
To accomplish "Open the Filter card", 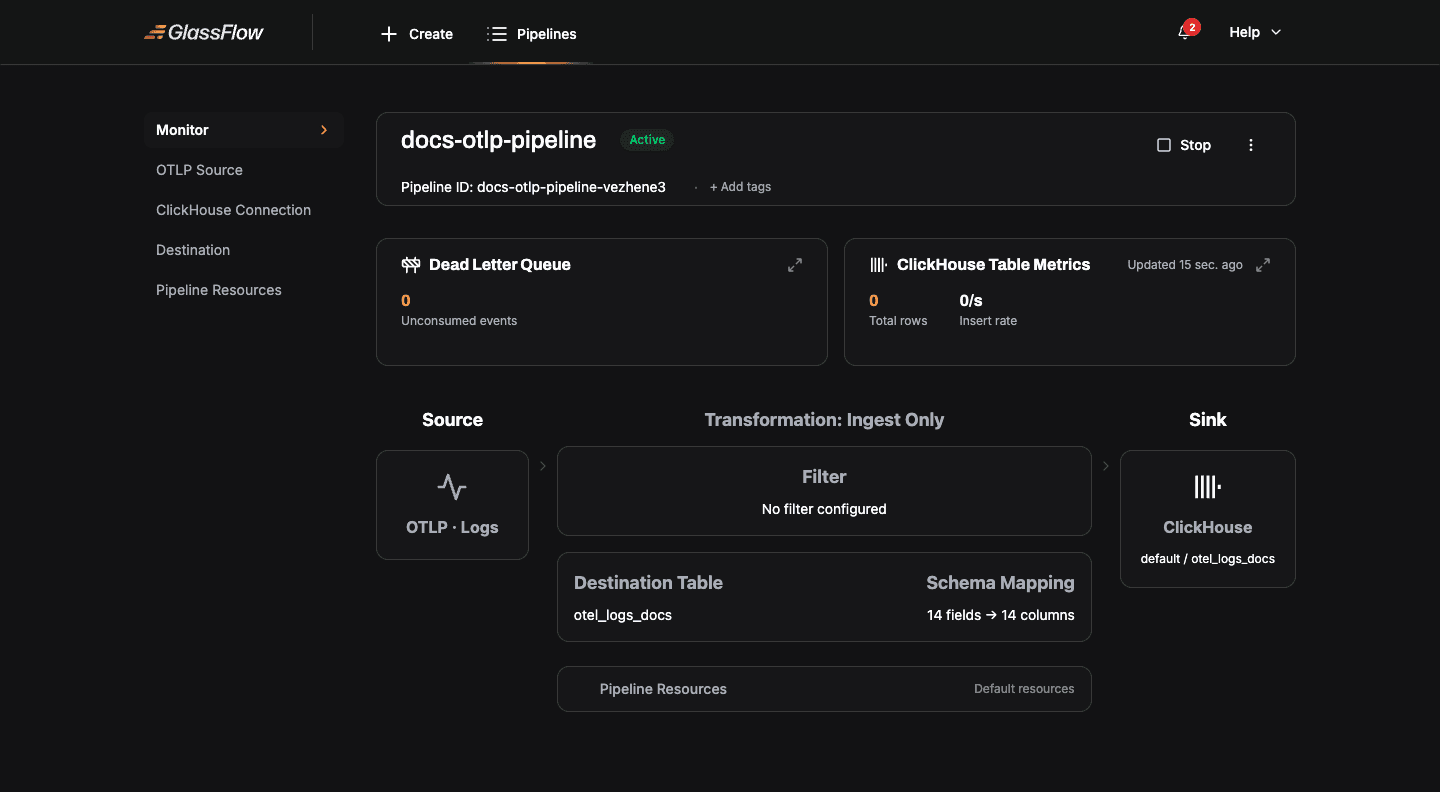I will pyautogui.click(x=824, y=491).
